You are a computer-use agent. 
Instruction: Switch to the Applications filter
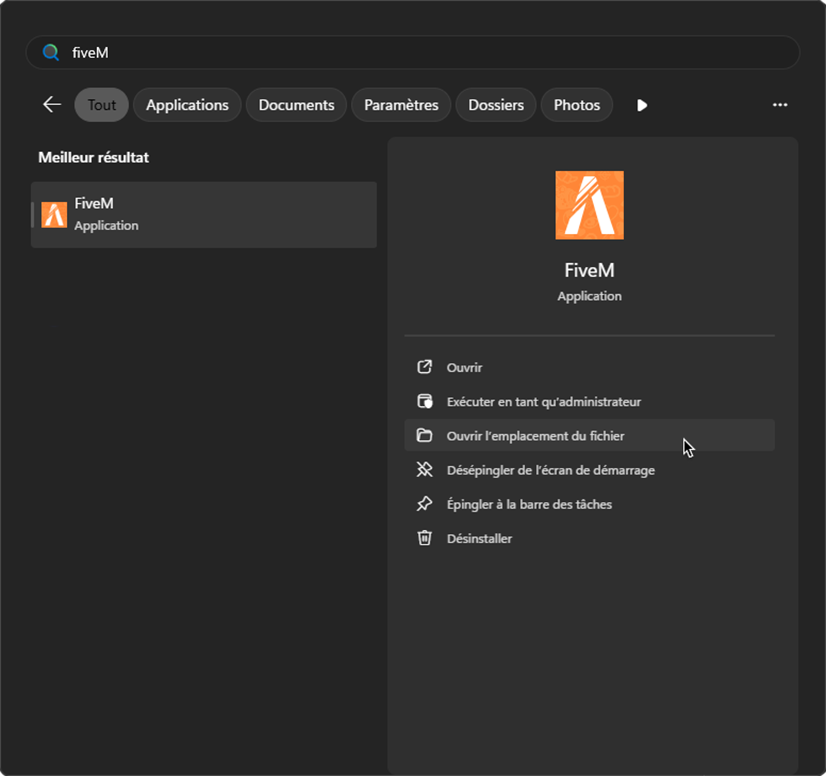click(187, 105)
